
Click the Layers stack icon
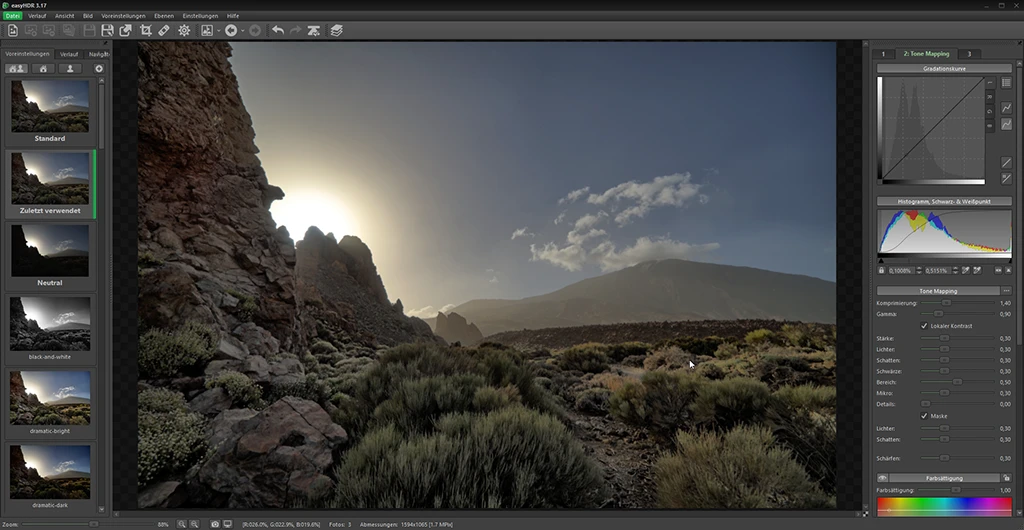click(336, 31)
